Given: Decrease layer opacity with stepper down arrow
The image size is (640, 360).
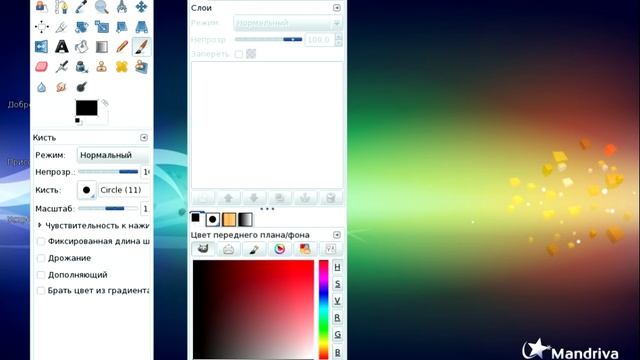Looking at the screenshot, I should pyautogui.click(x=338, y=42).
